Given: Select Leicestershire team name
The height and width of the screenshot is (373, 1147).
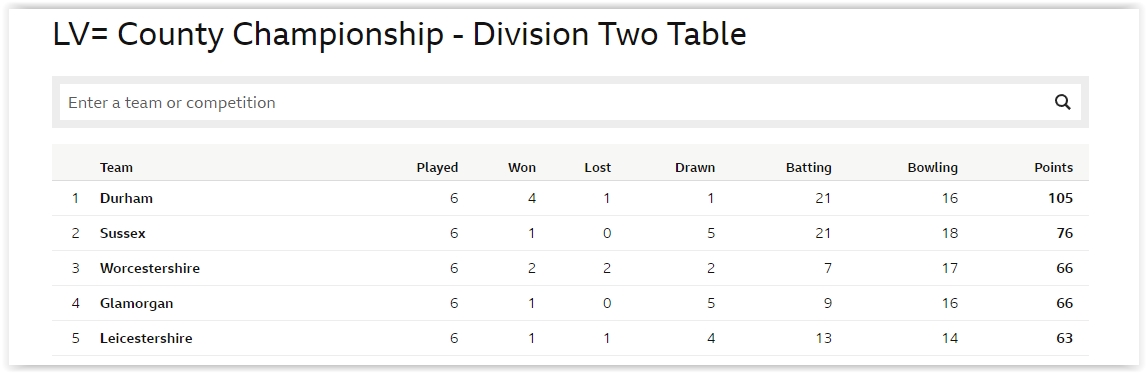Looking at the screenshot, I should (146, 339).
